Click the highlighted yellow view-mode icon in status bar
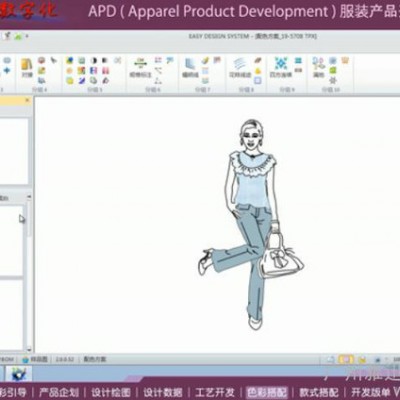This screenshot has height=400, width=400. click(346, 360)
